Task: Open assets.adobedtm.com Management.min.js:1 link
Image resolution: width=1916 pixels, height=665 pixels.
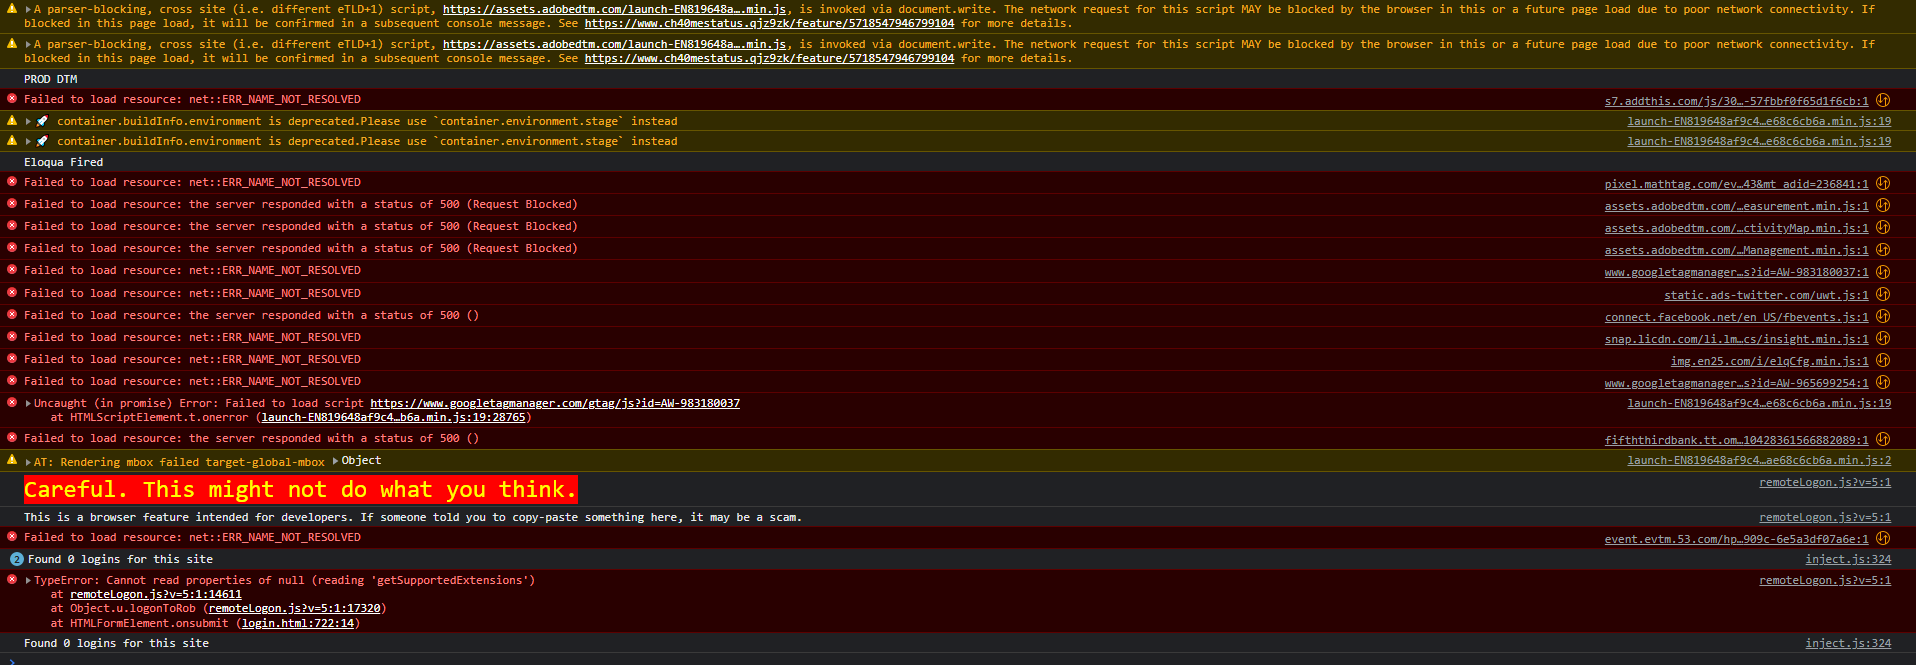Action: 1736,250
